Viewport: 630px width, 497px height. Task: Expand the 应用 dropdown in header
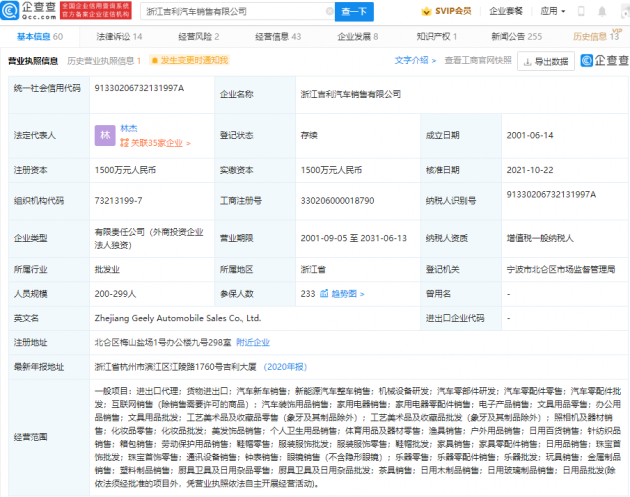coord(550,12)
